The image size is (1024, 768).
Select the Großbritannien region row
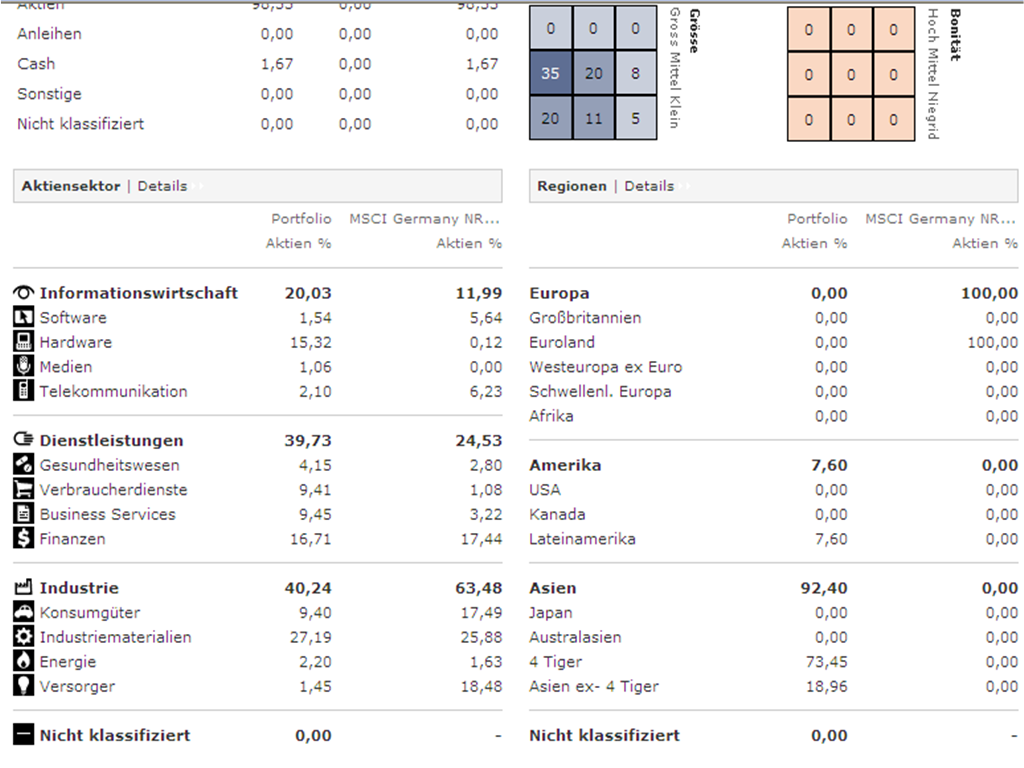(x=773, y=318)
